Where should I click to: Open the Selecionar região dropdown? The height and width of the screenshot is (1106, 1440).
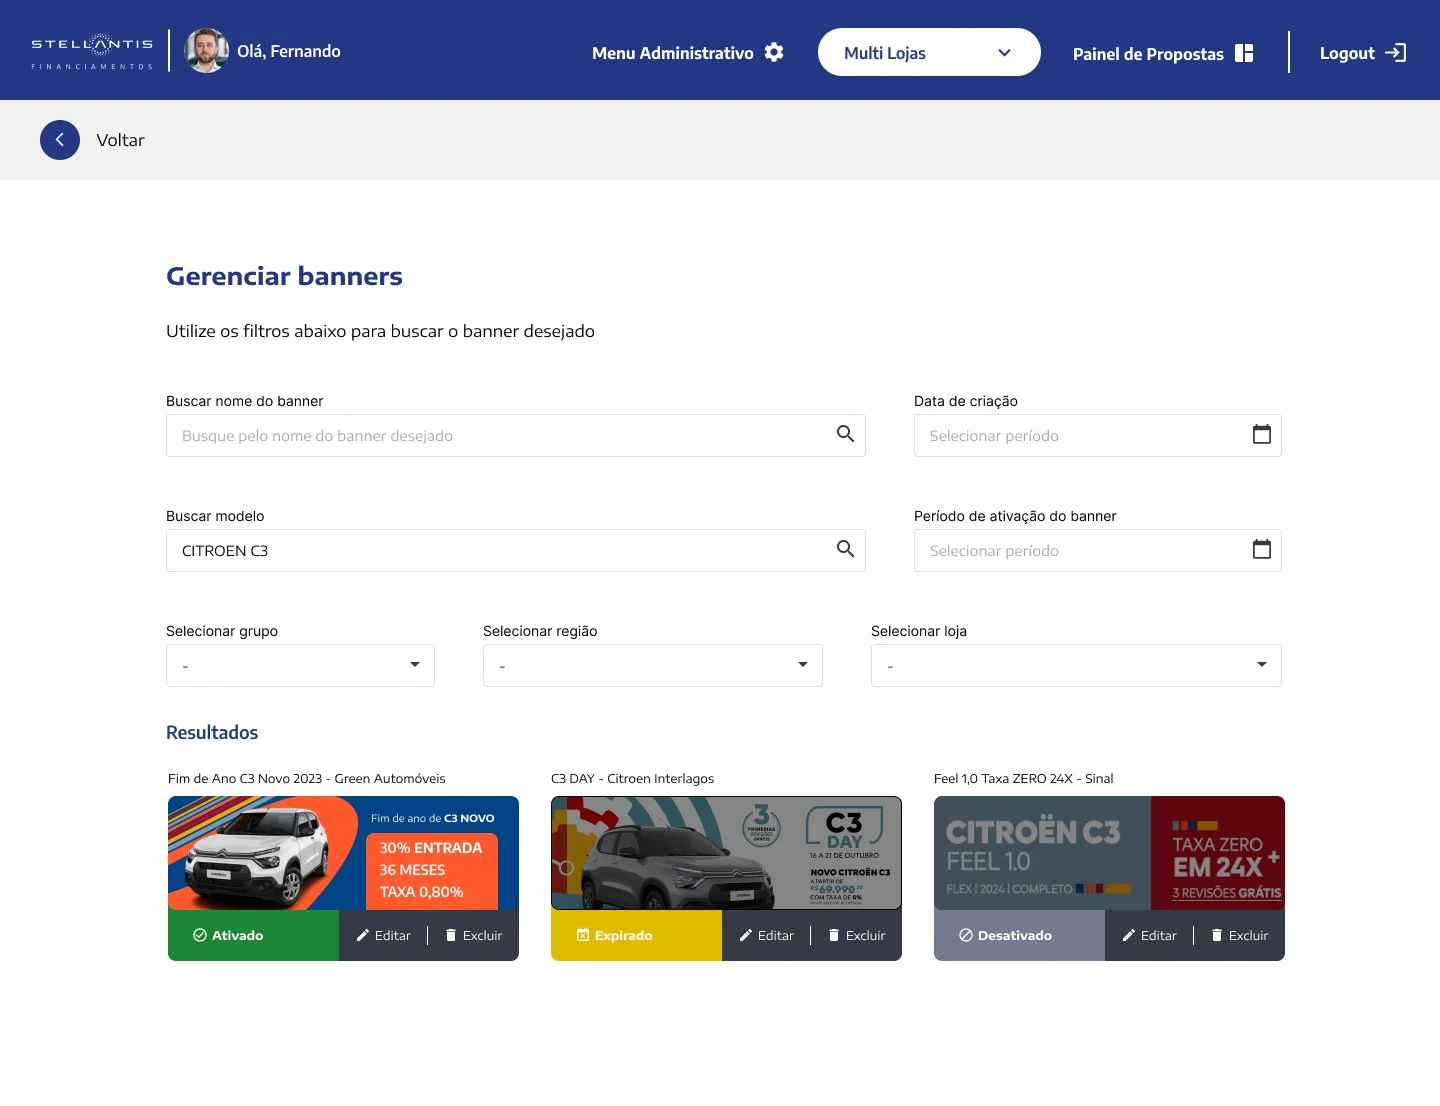653,665
